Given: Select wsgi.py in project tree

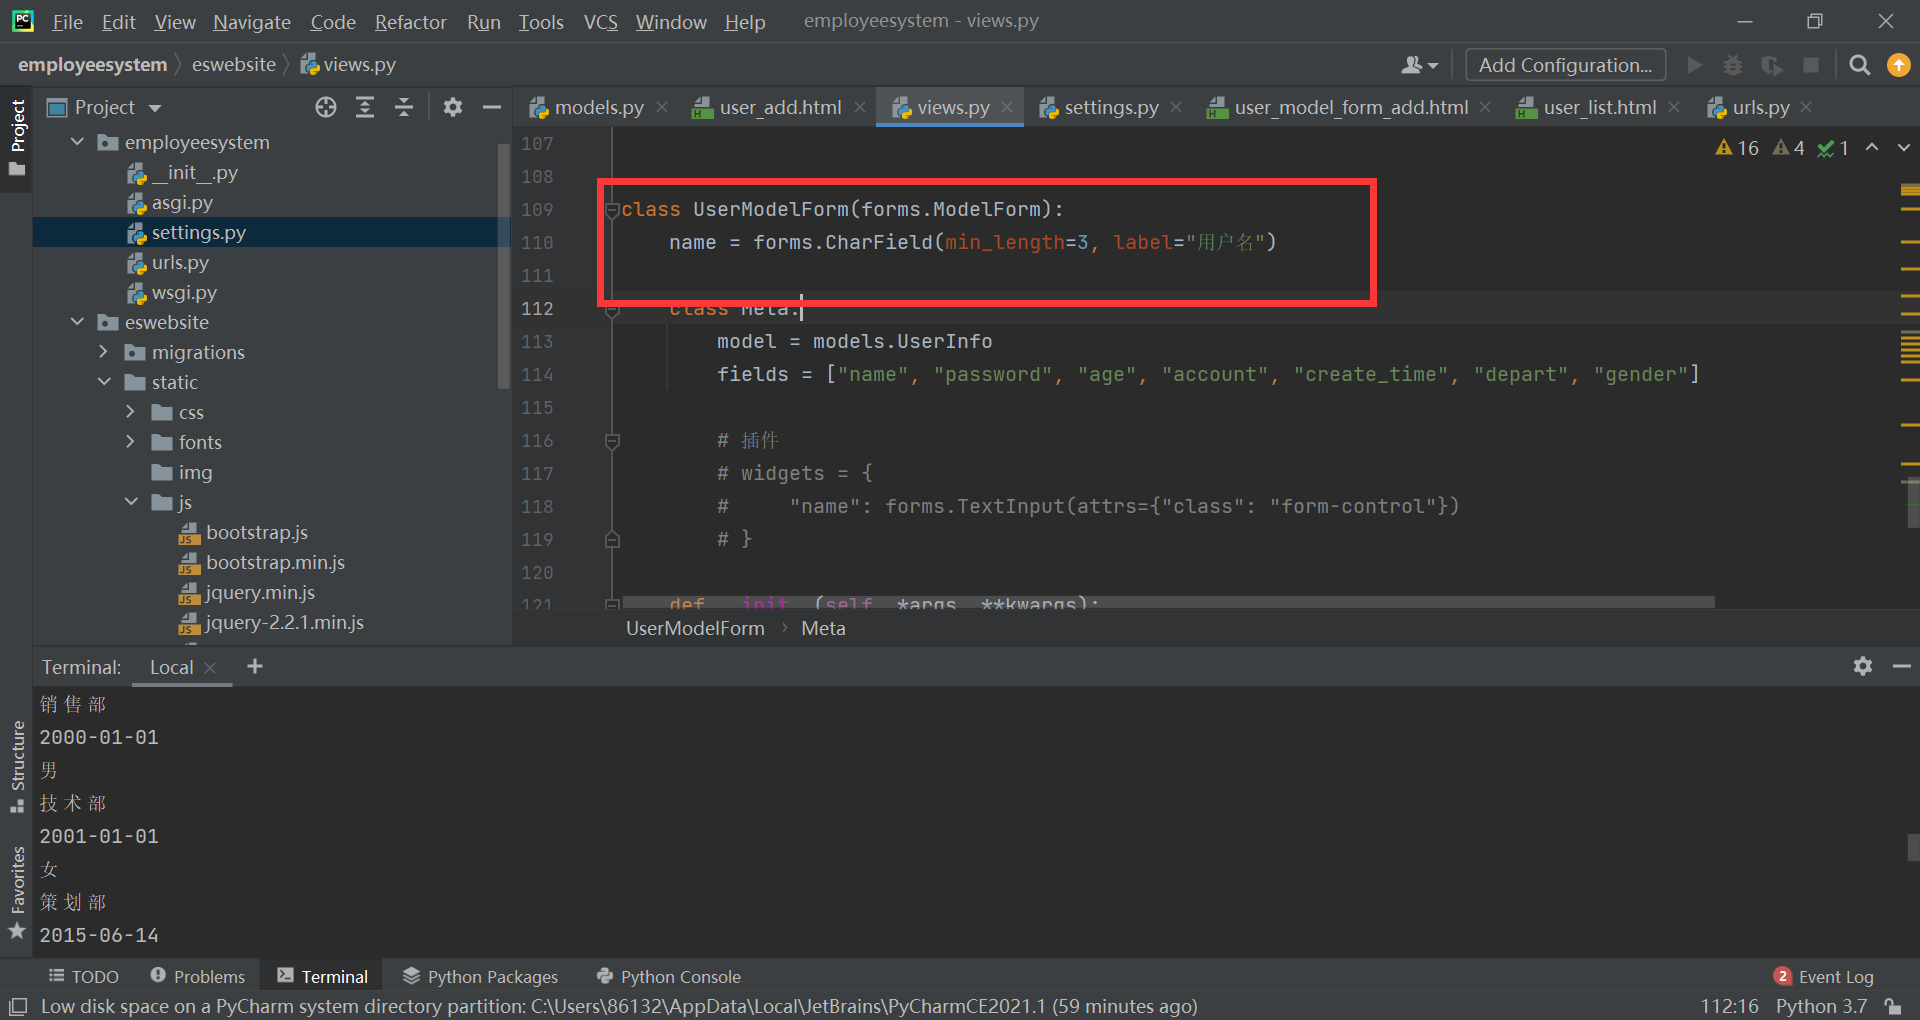Looking at the screenshot, I should pyautogui.click(x=184, y=292).
